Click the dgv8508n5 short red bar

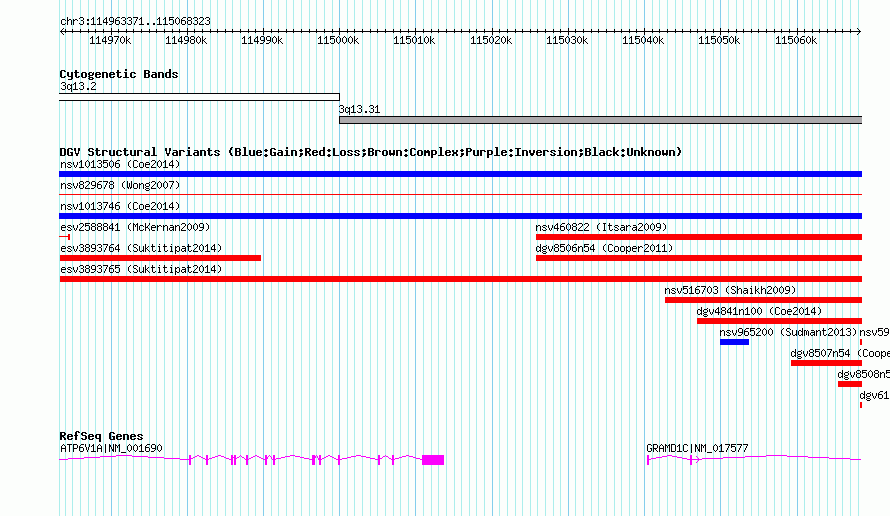point(850,384)
